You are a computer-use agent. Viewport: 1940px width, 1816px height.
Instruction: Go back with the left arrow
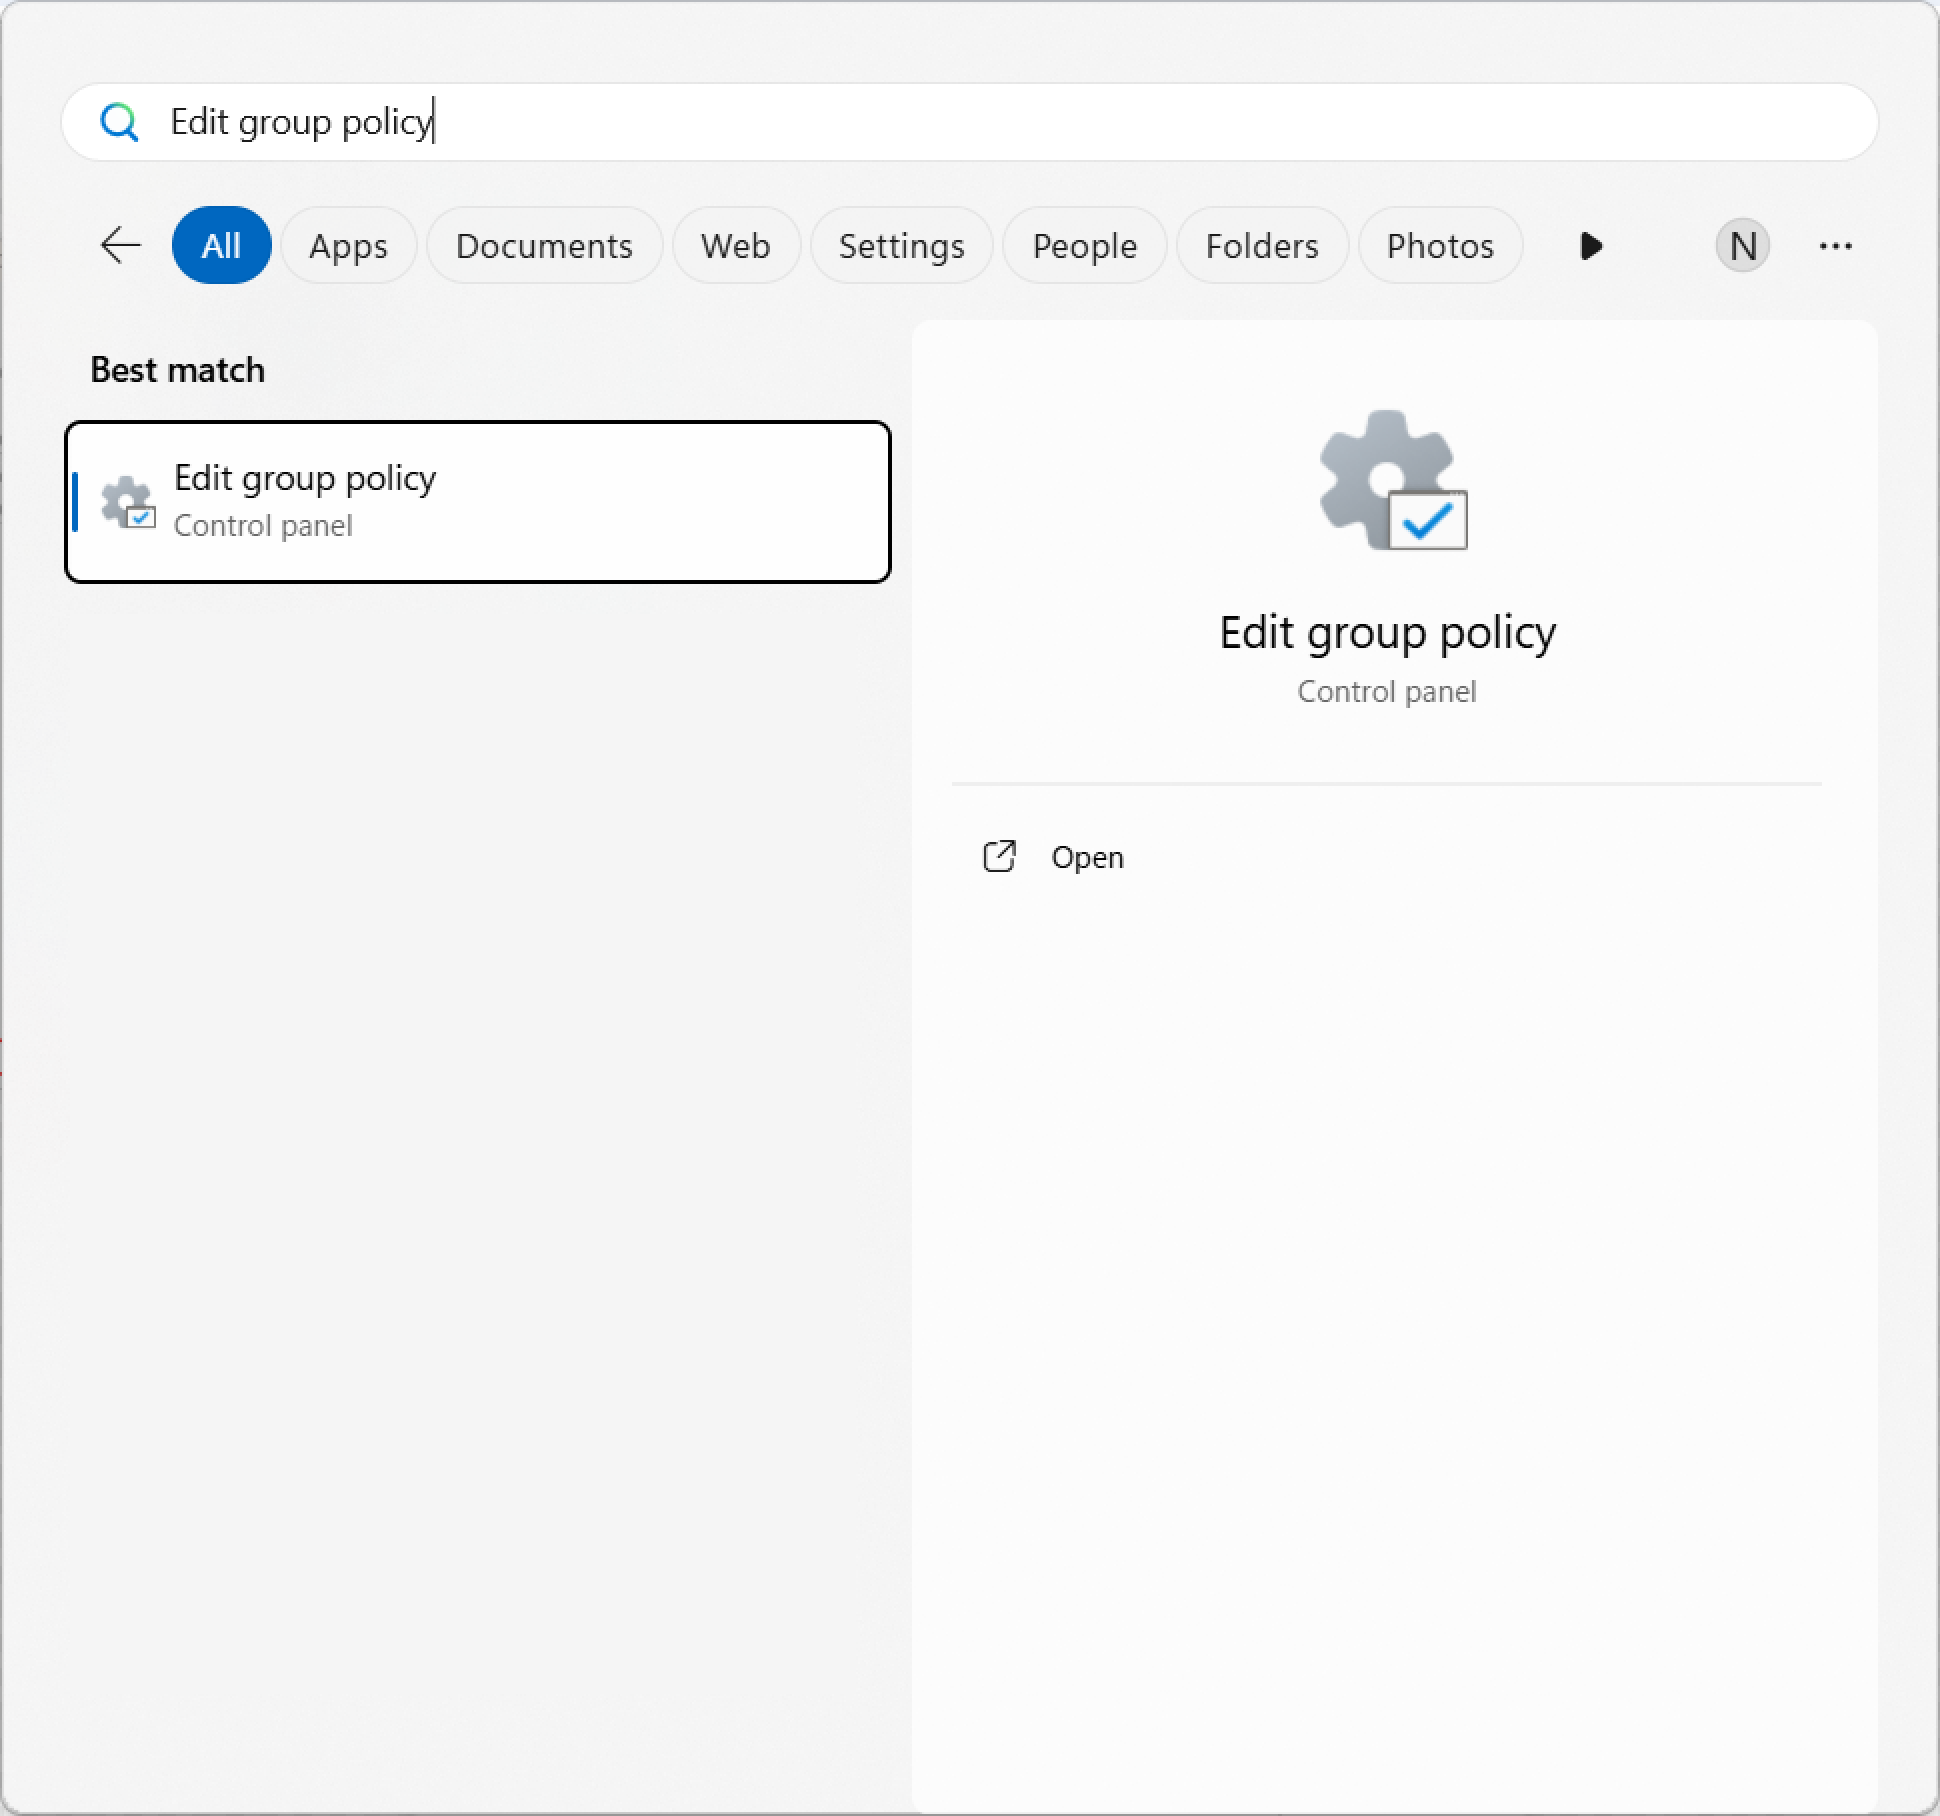121,245
